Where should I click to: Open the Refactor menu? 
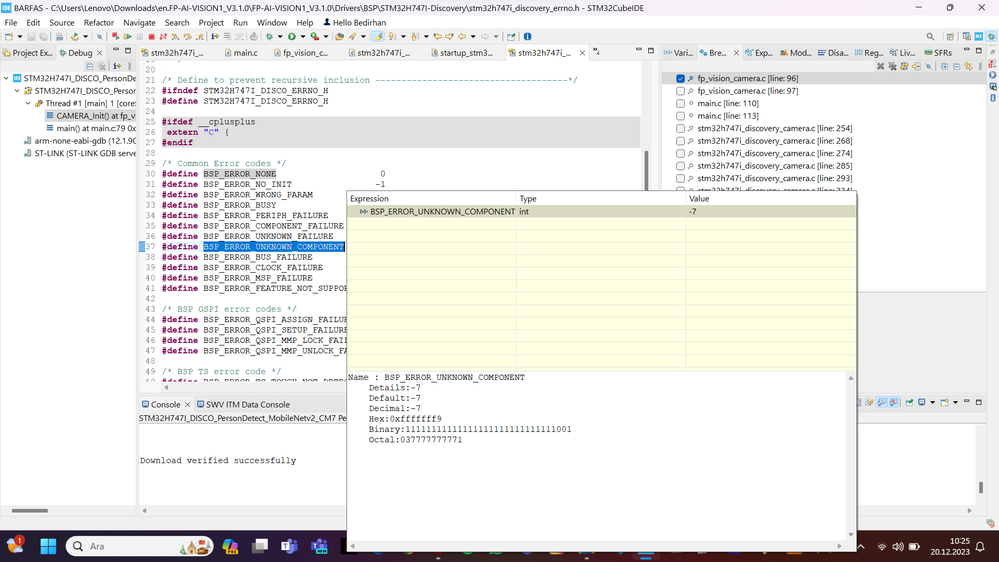pyautogui.click(x=98, y=22)
